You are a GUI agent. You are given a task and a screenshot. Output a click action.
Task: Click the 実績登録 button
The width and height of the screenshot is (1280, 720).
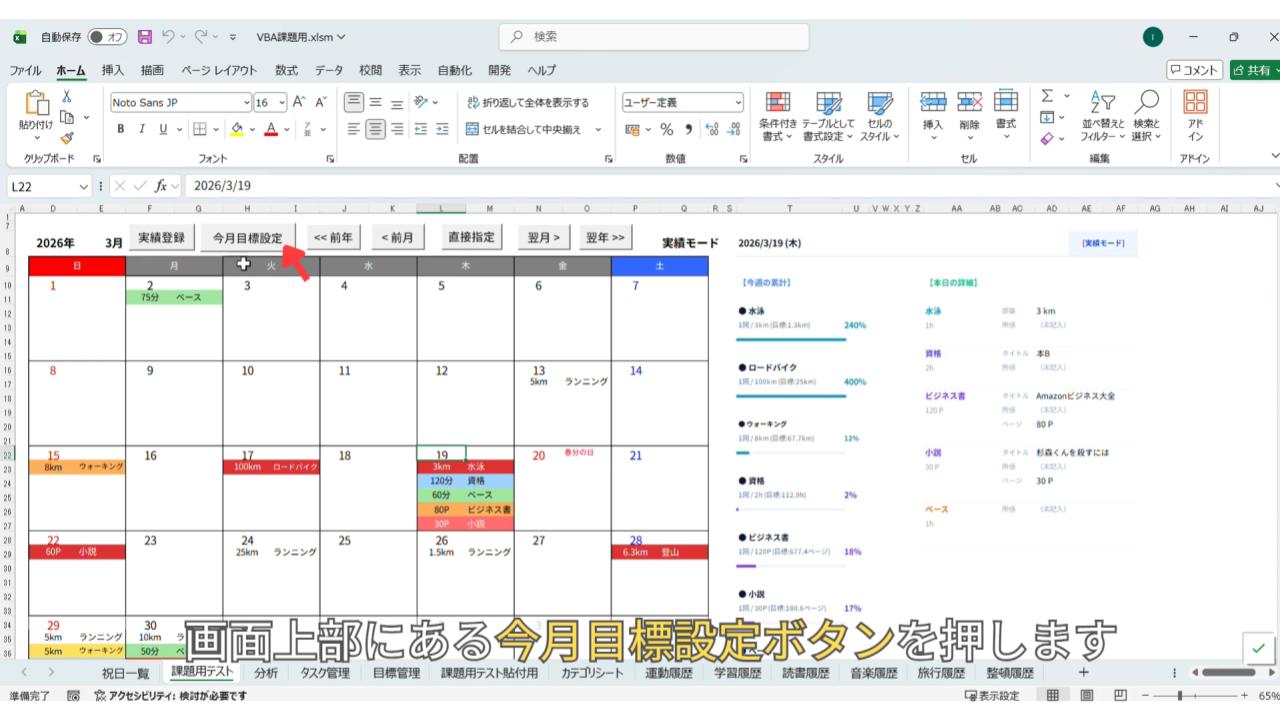pyautogui.click(x=160, y=237)
